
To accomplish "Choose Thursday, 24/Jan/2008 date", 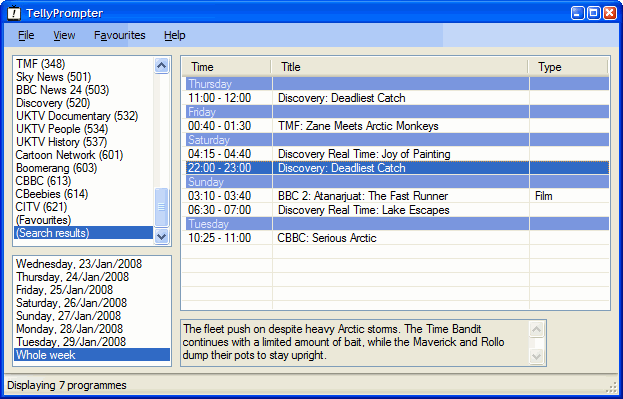I will tap(92, 277).
